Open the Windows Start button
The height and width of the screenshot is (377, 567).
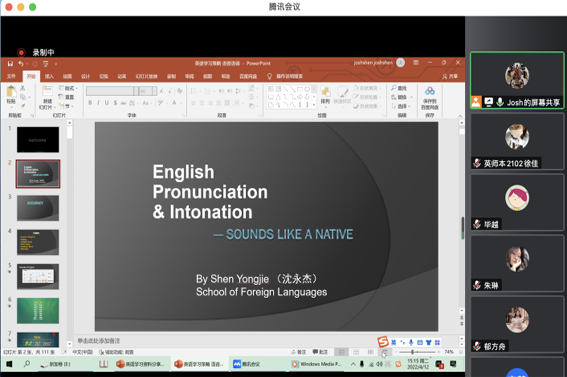pyautogui.click(x=9, y=364)
